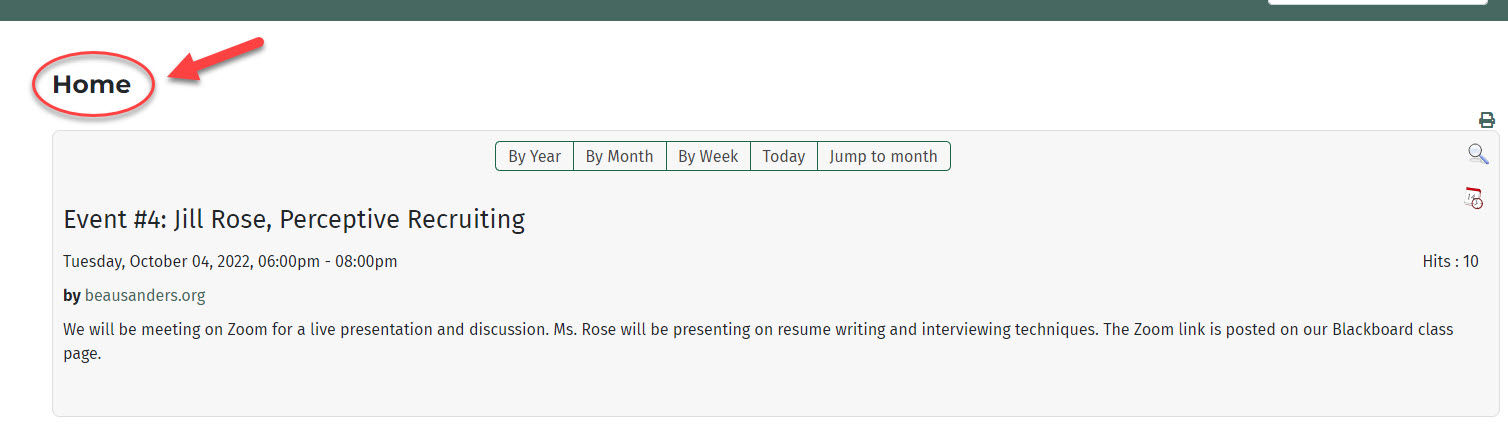The height and width of the screenshot is (425, 1508).
Task: Show the Today view
Action: pos(783,156)
